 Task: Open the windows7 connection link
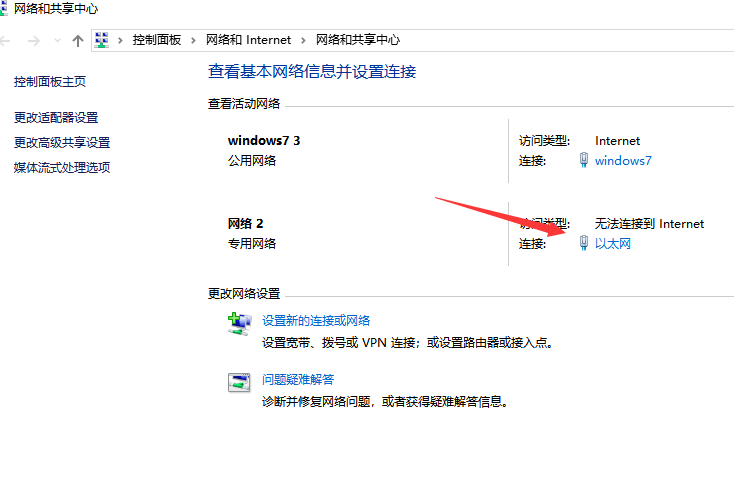[x=623, y=160]
